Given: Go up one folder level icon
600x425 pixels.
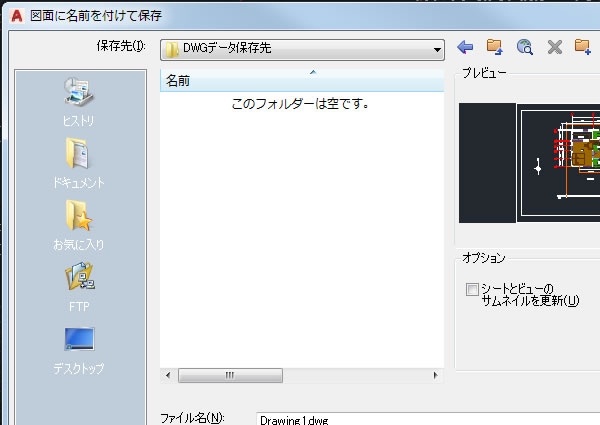Looking at the screenshot, I should pos(494,47).
